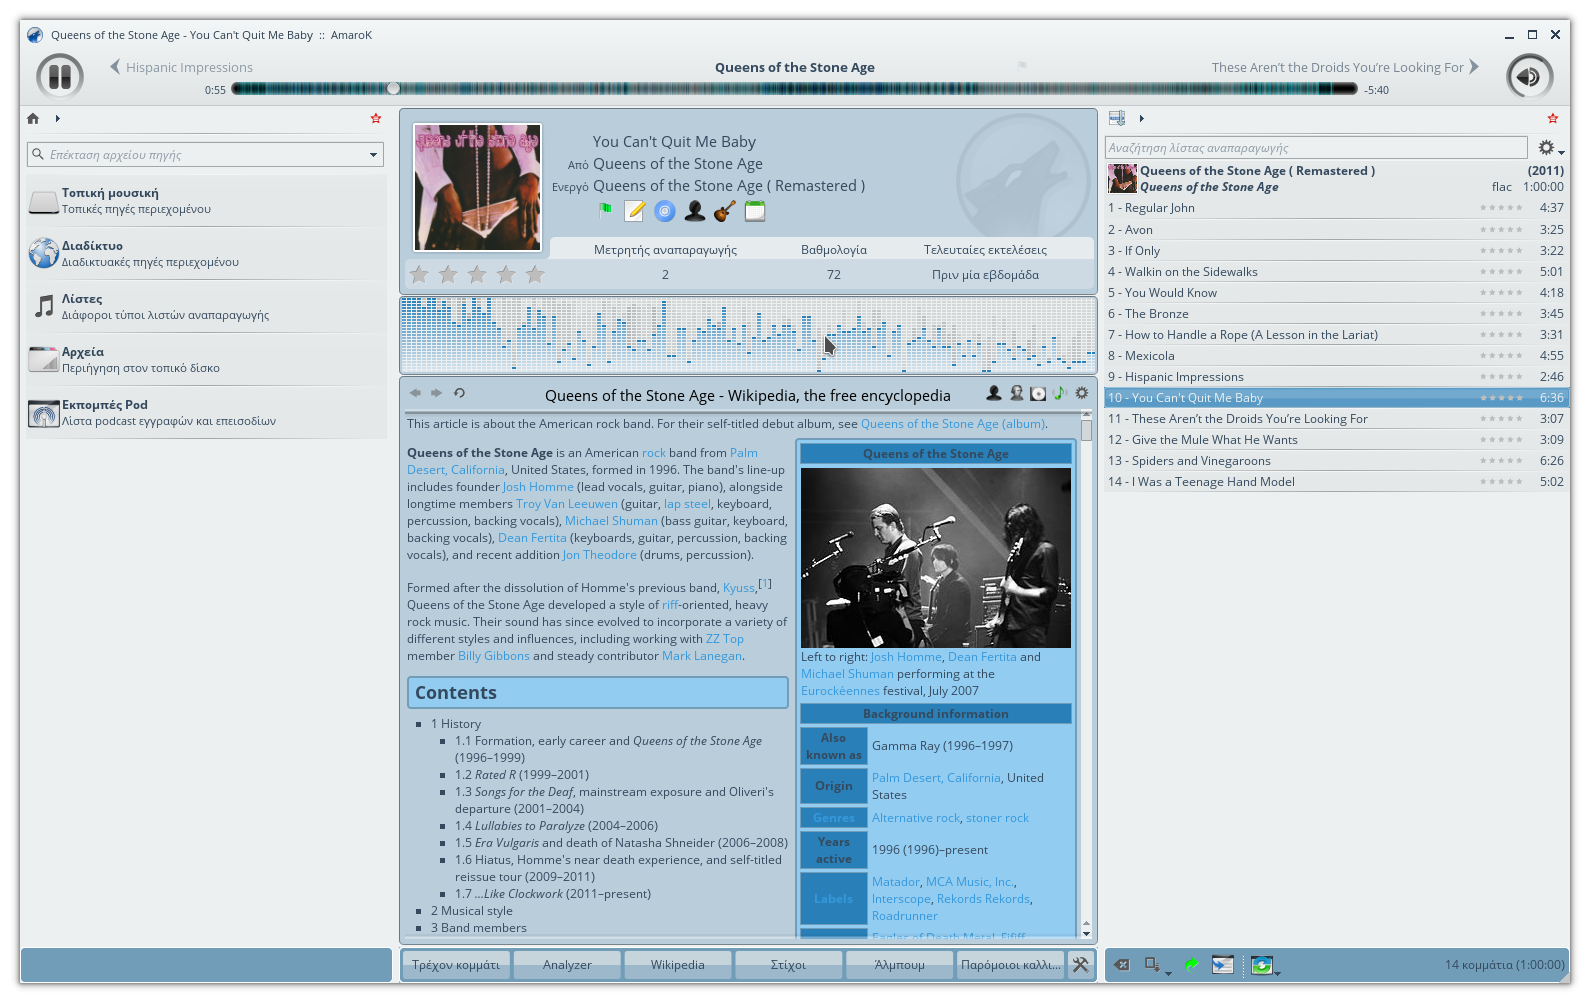Switch to the Wikipedia applet tab
Image resolution: width=1590 pixels, height=1003 pixels.
tap(678, 965)
